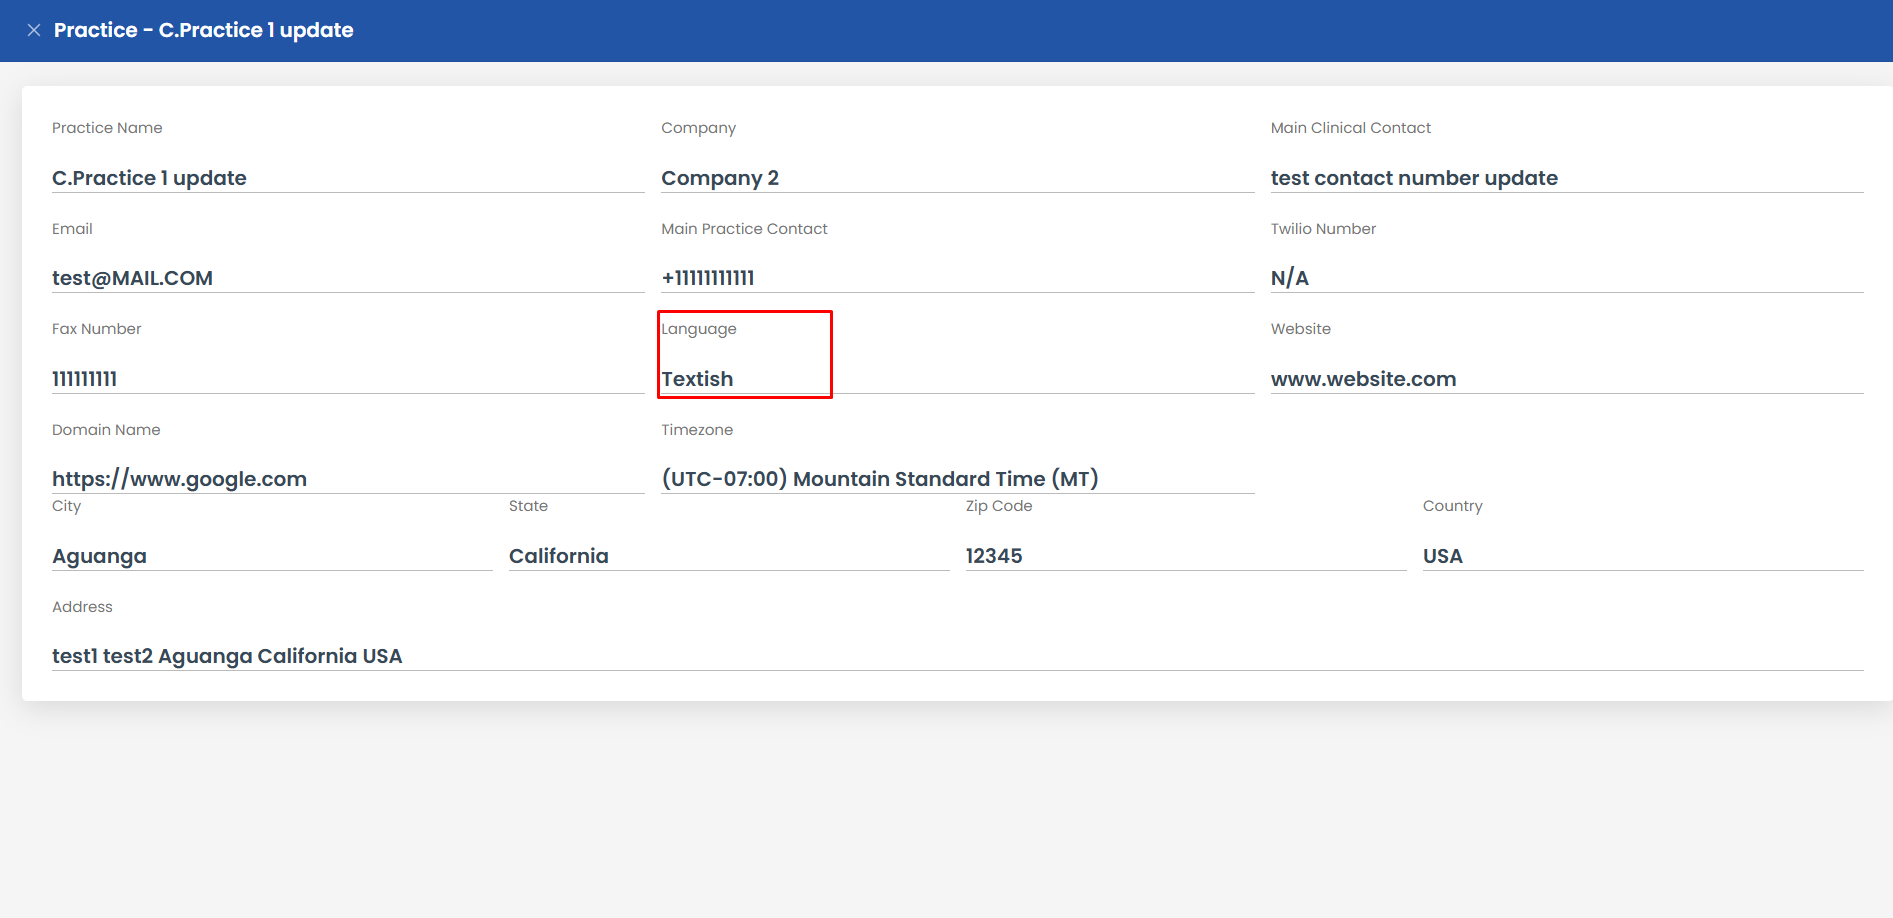The image size is (1893, 918).
Task: Open the www.website.com website link
Action: point(1363,379)
